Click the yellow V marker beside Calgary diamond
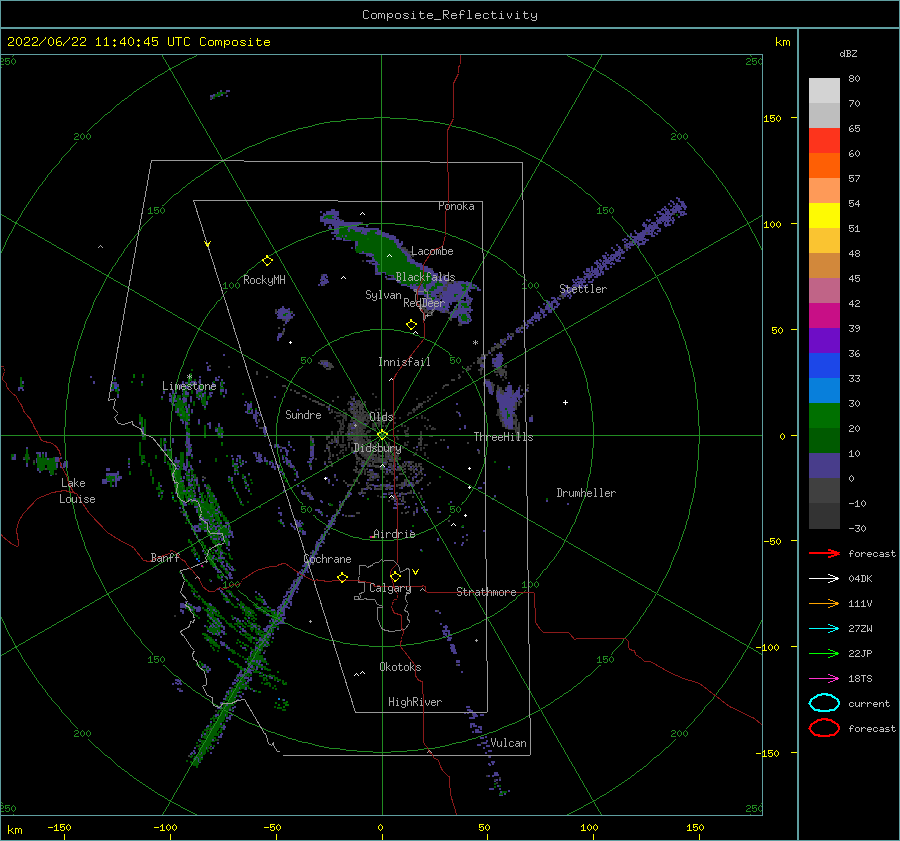 pos(416,572)
